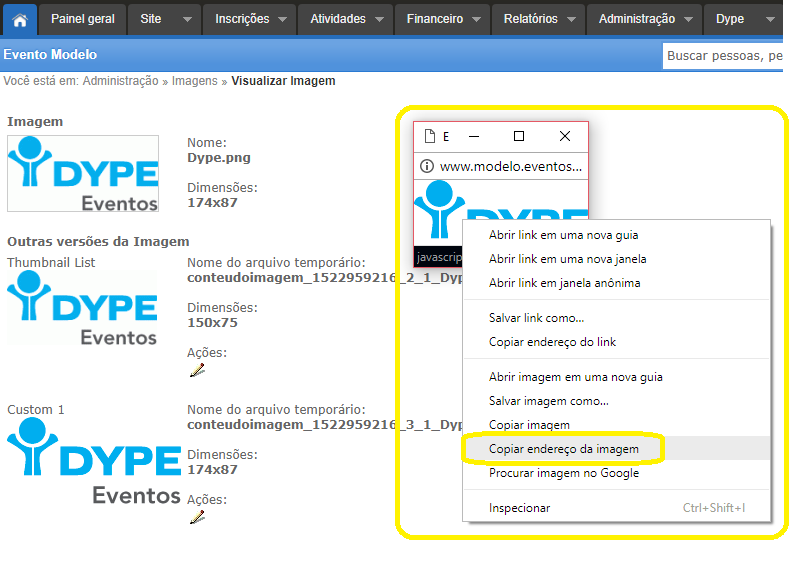Image resolution: width=806 pixels, height=562 pixels.
Task: Expand the Administração dropdown arrow
Action: tap(688, 20)
